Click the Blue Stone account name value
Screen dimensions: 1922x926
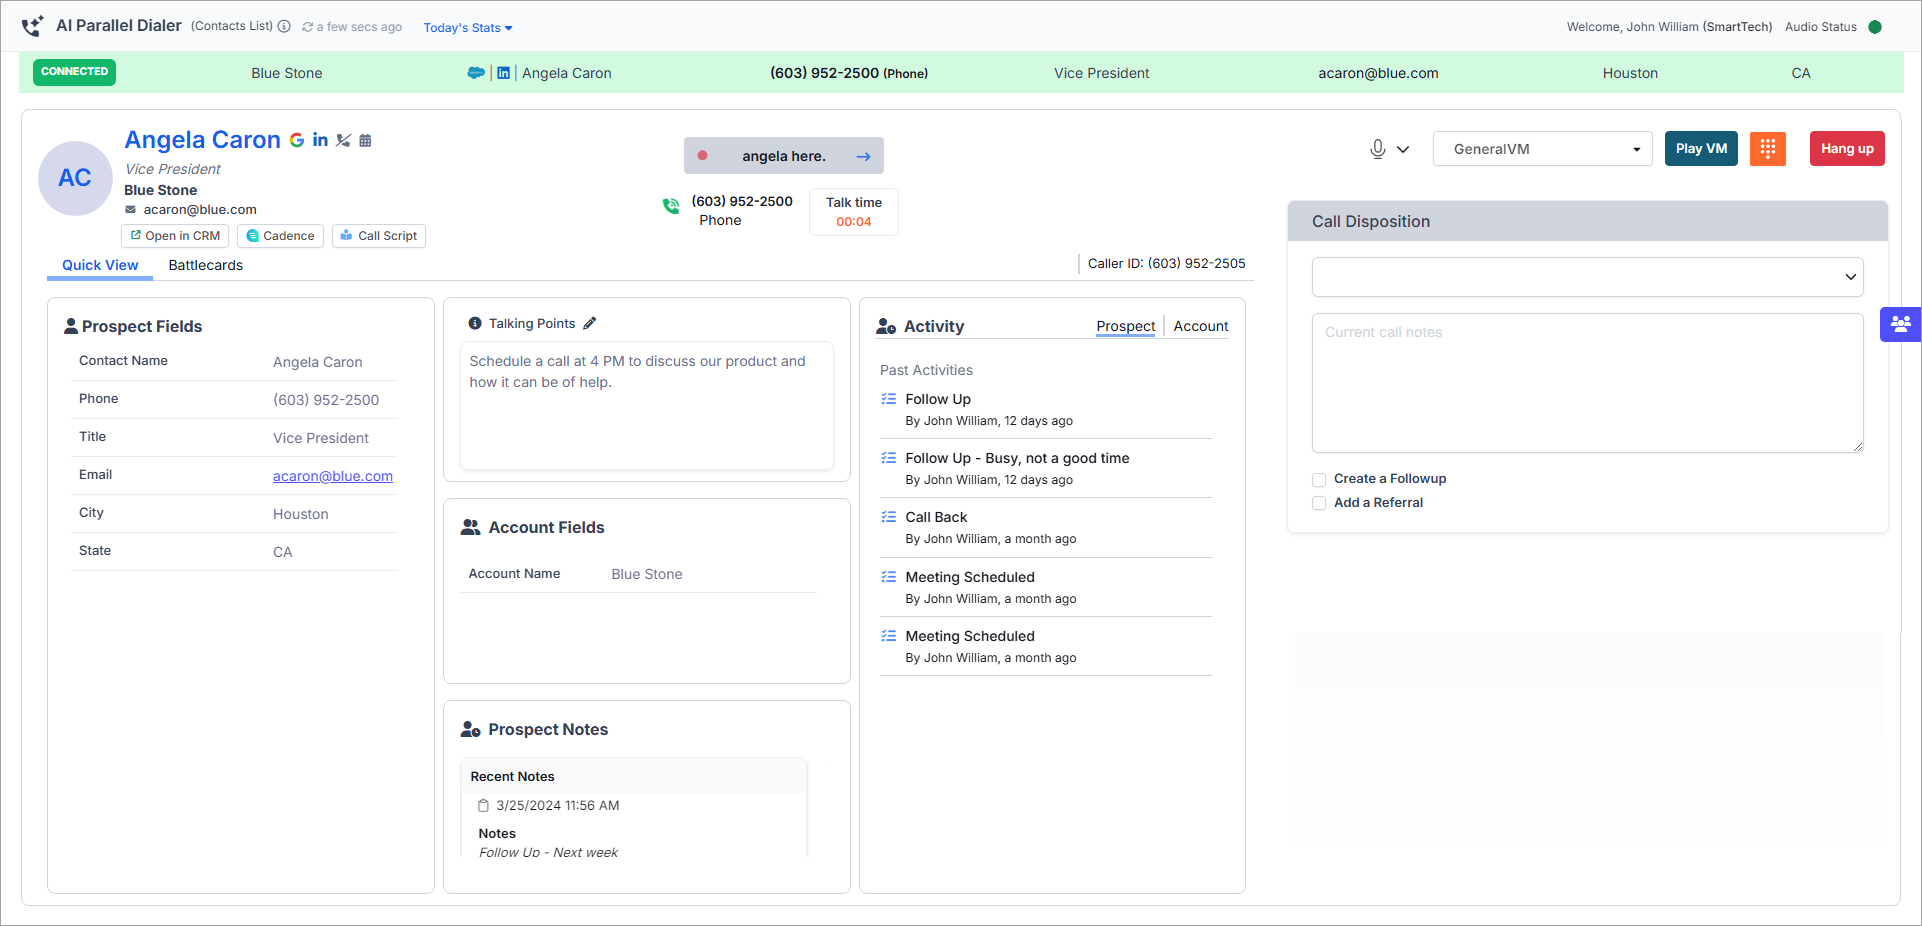pos(647,574)
